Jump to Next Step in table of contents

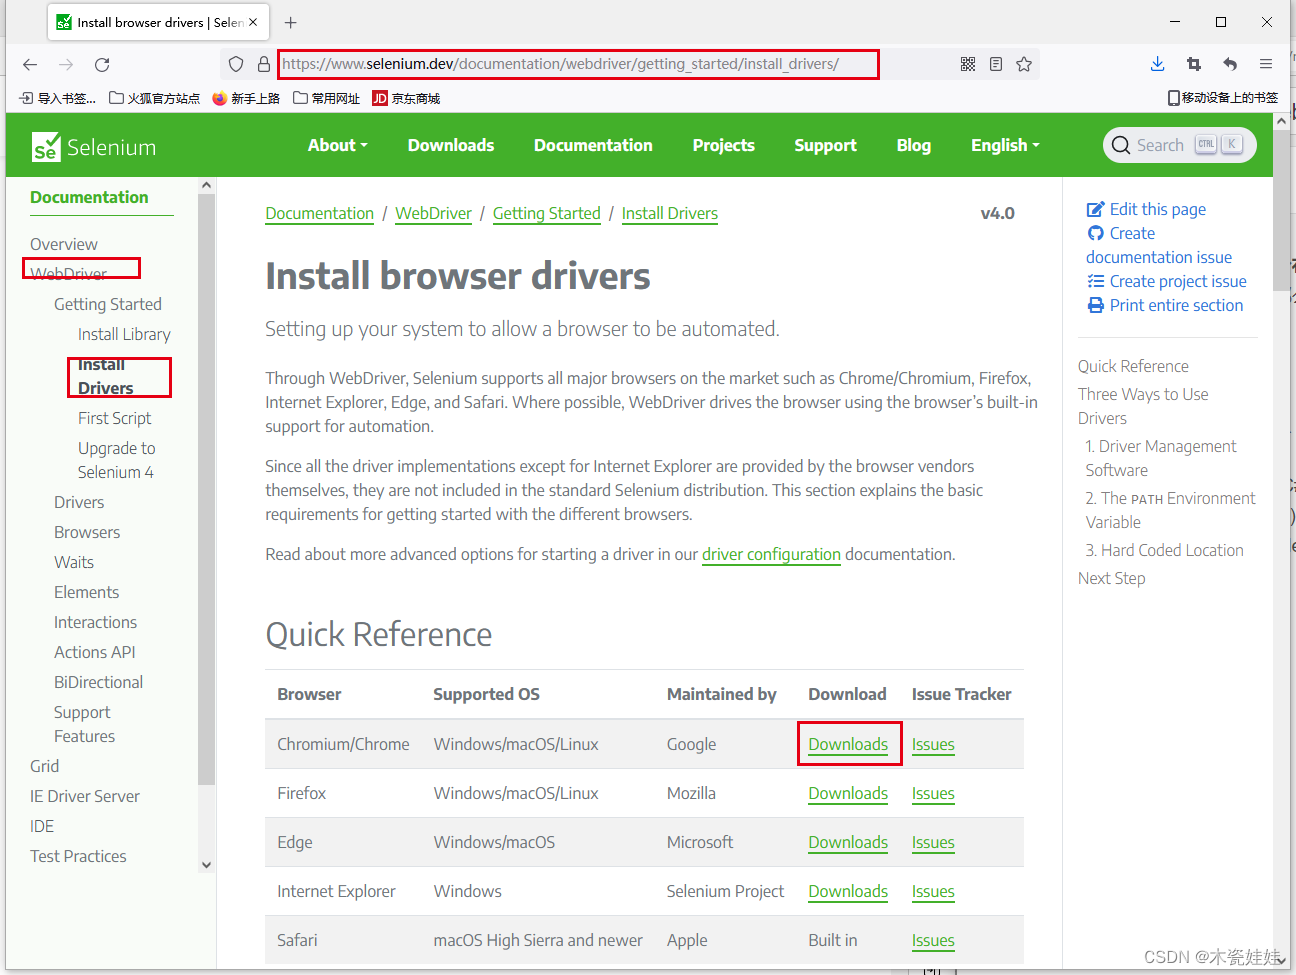pos(1112,578)
